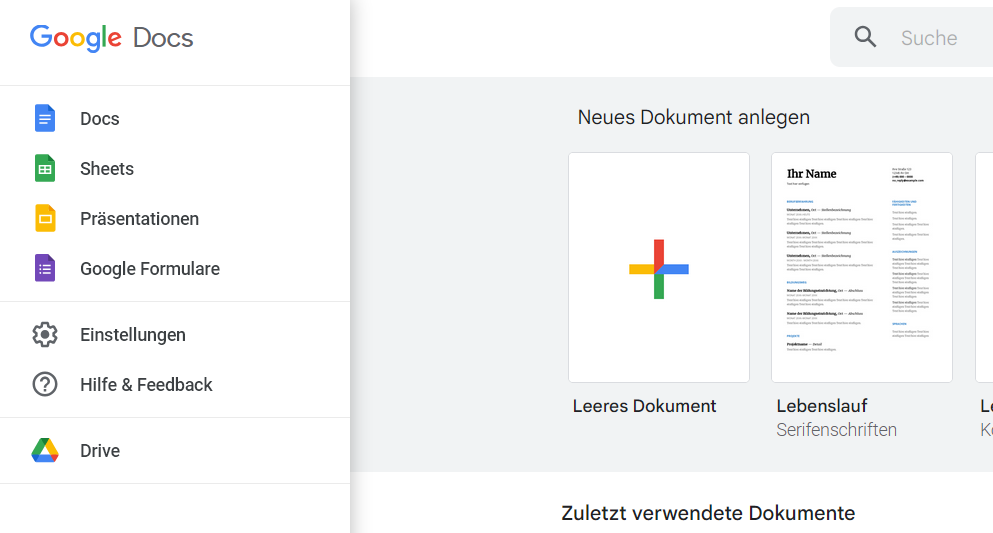This screenshot has width=993, height=533.
Task: Click the Leeres Dokument label
Action: pyautogui.click(x=644, y=406)
